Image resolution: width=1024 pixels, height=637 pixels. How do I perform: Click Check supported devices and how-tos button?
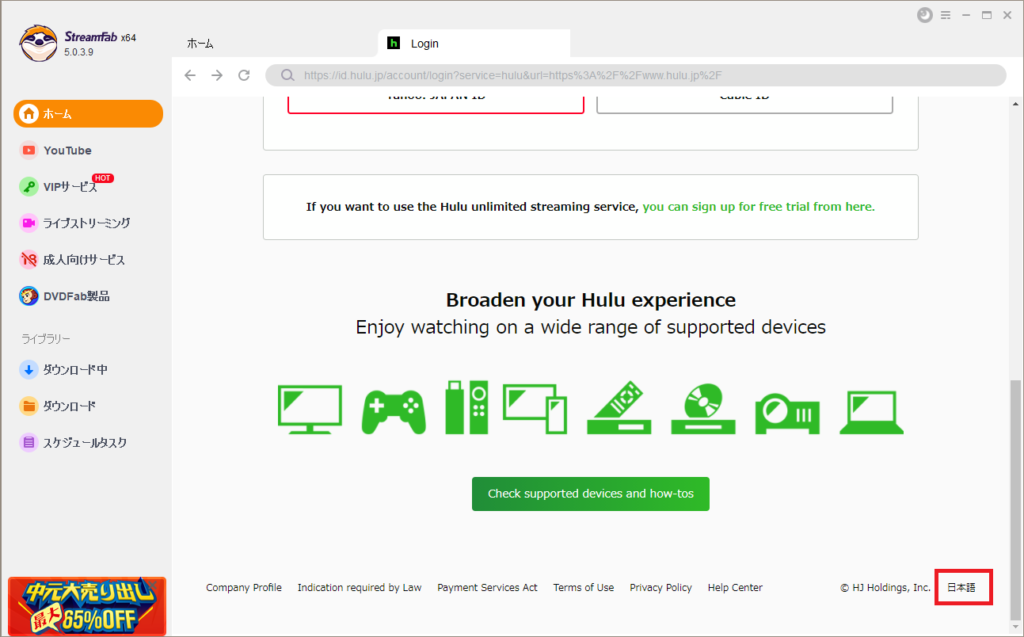pos(590,494)
